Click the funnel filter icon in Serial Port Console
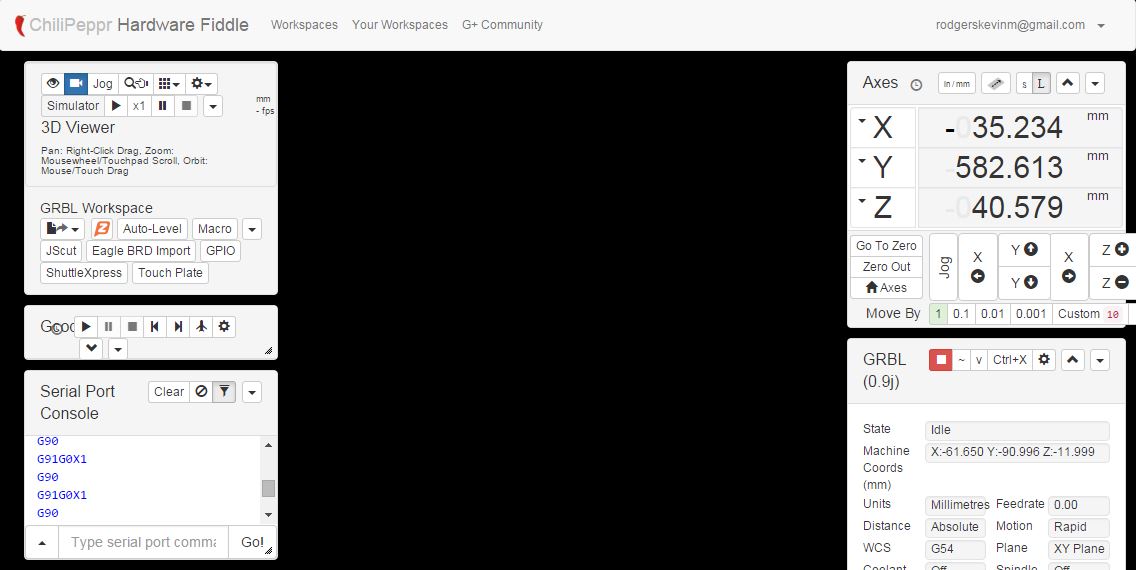The height and width of the screenshot is (570, 1136). point(224,392)
